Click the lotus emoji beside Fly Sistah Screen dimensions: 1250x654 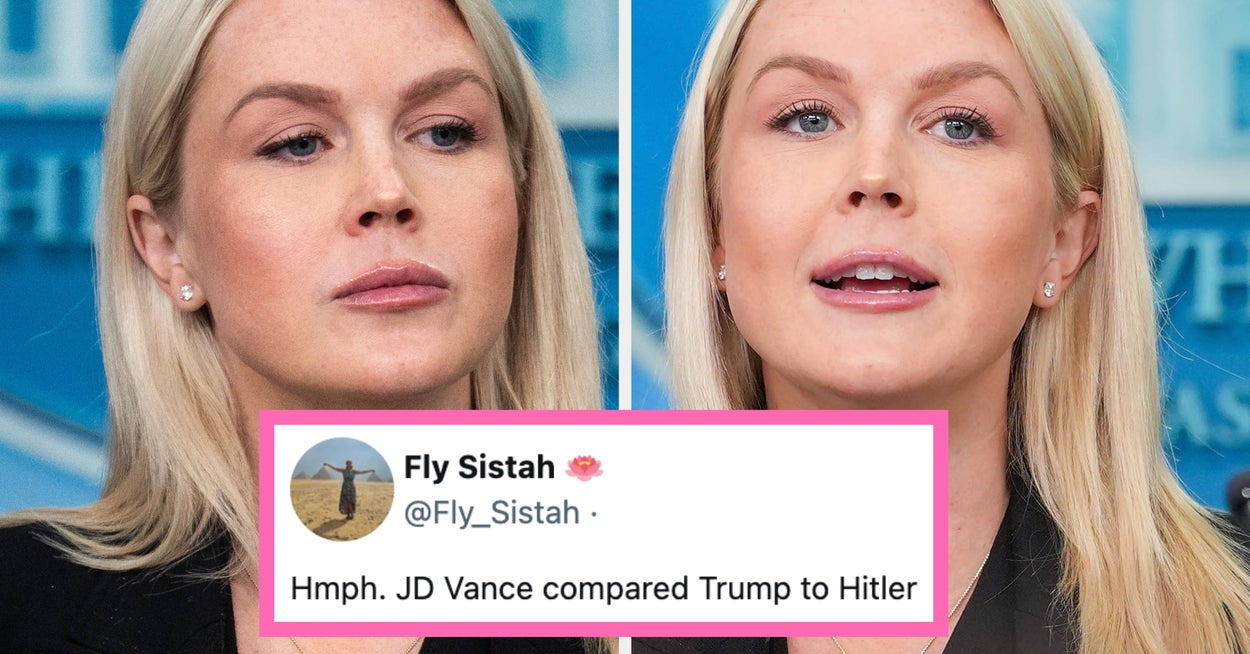[x=584, y=467]
